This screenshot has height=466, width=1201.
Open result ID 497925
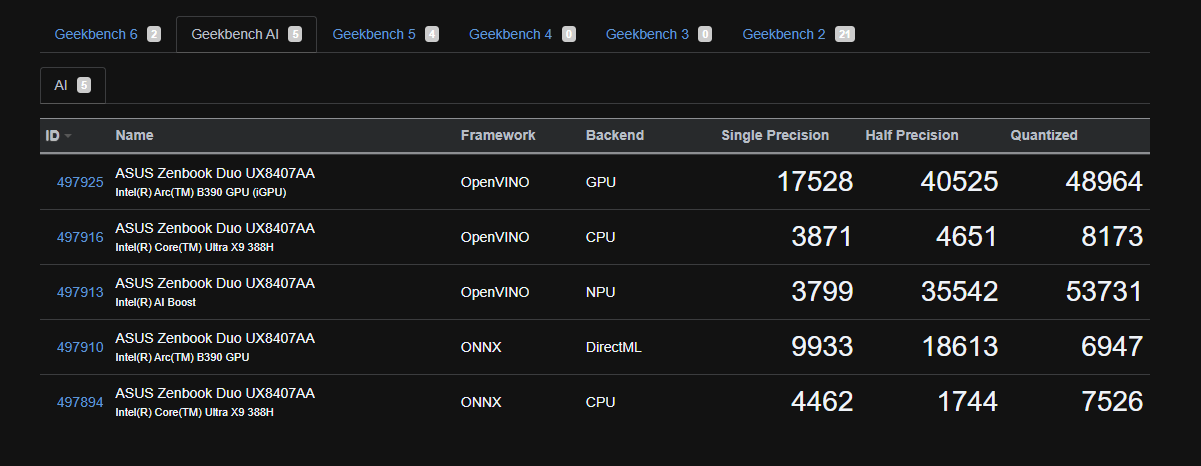pos(80,182)
